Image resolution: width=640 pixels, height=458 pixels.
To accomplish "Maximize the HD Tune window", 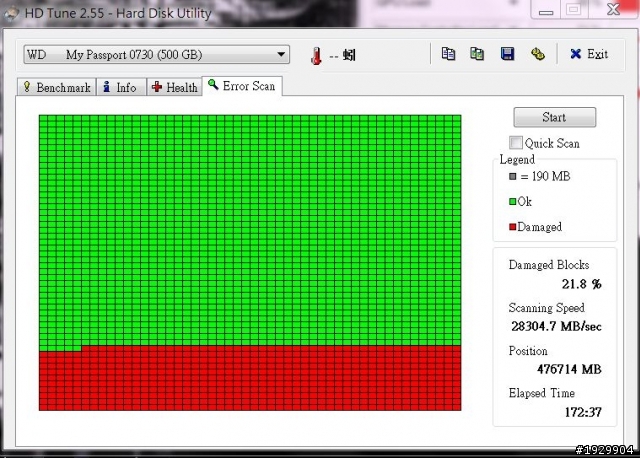I will [x=574, y=9].
